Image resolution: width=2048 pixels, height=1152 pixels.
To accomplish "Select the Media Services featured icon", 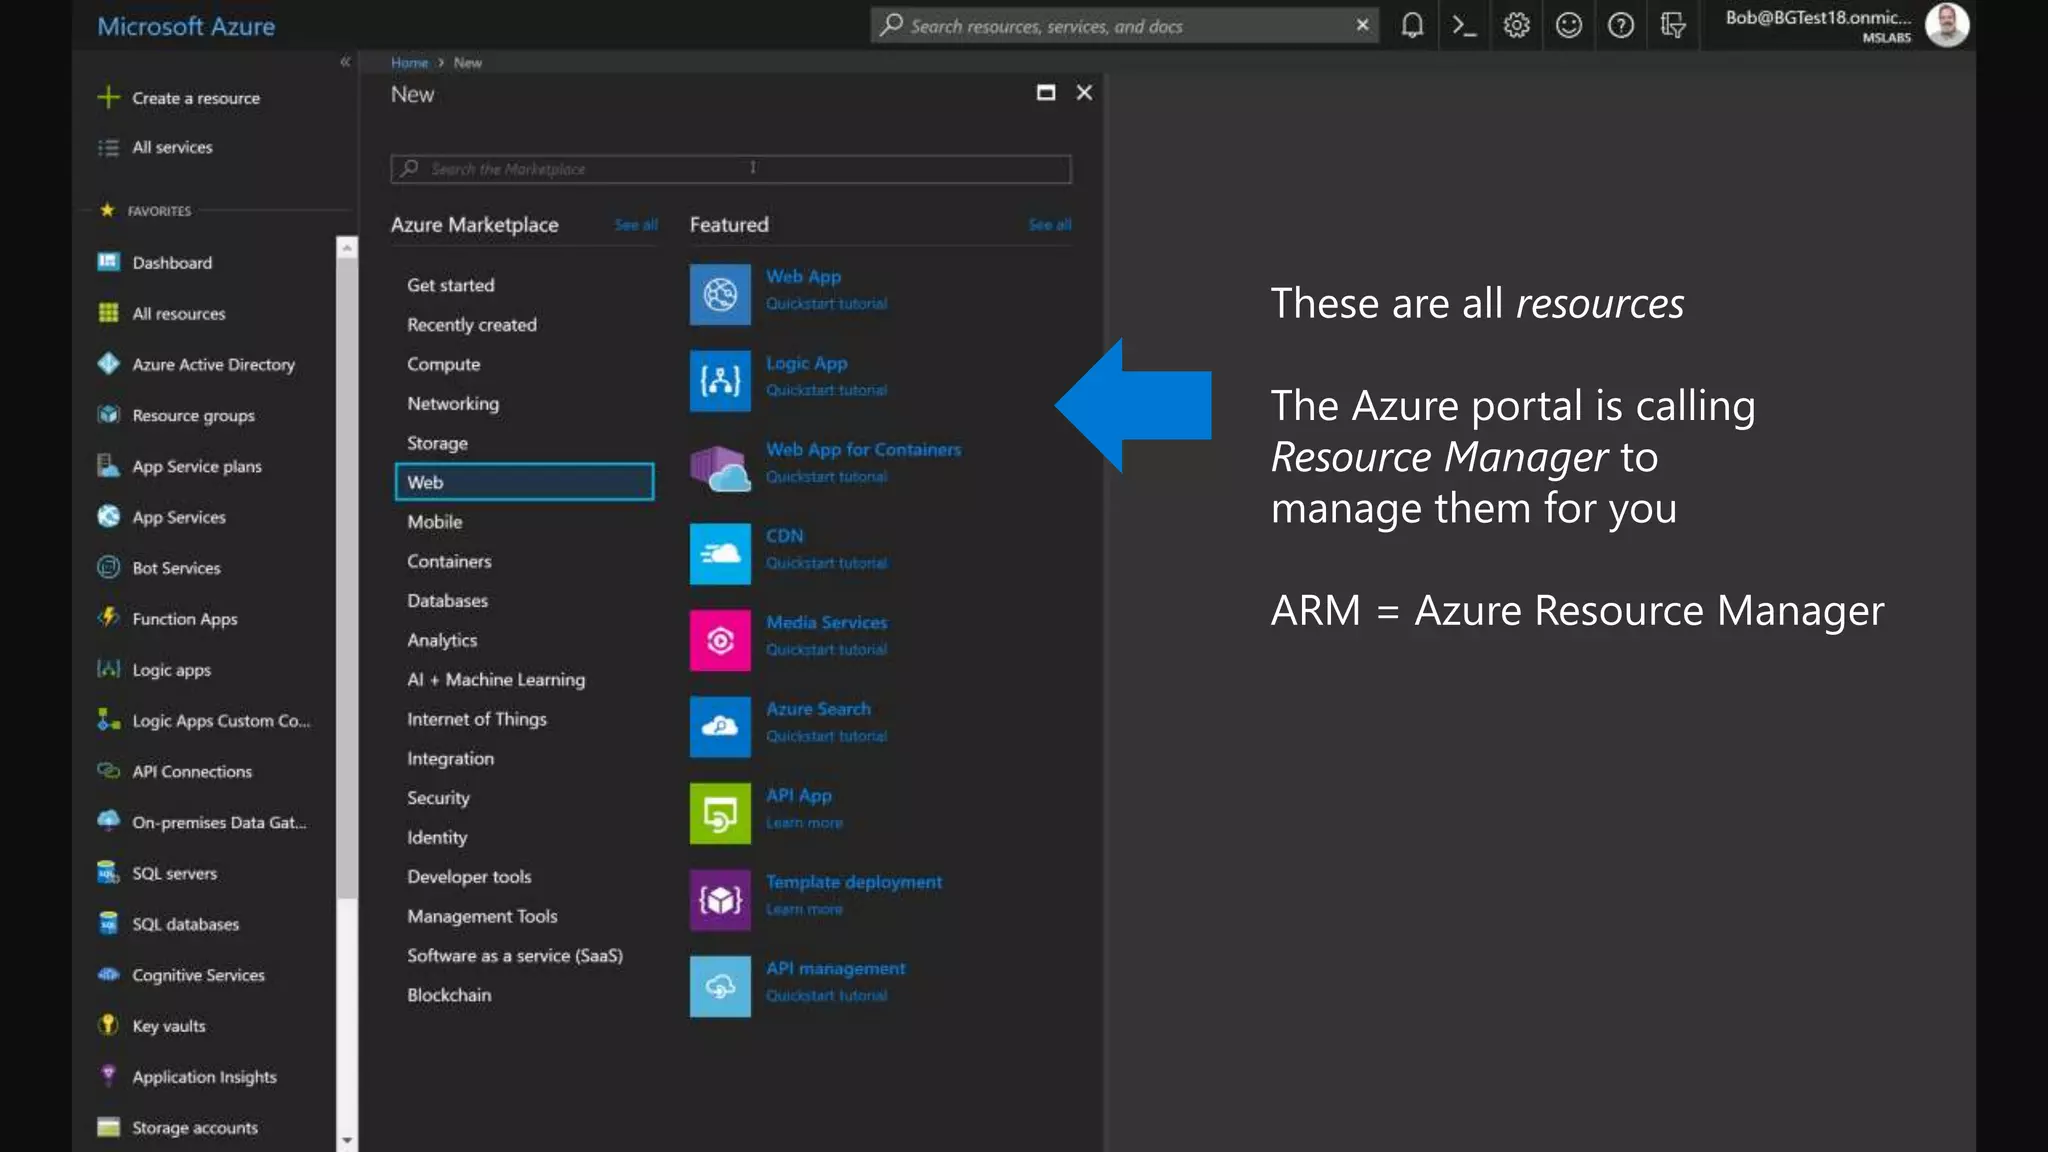I will pos(720,640).
